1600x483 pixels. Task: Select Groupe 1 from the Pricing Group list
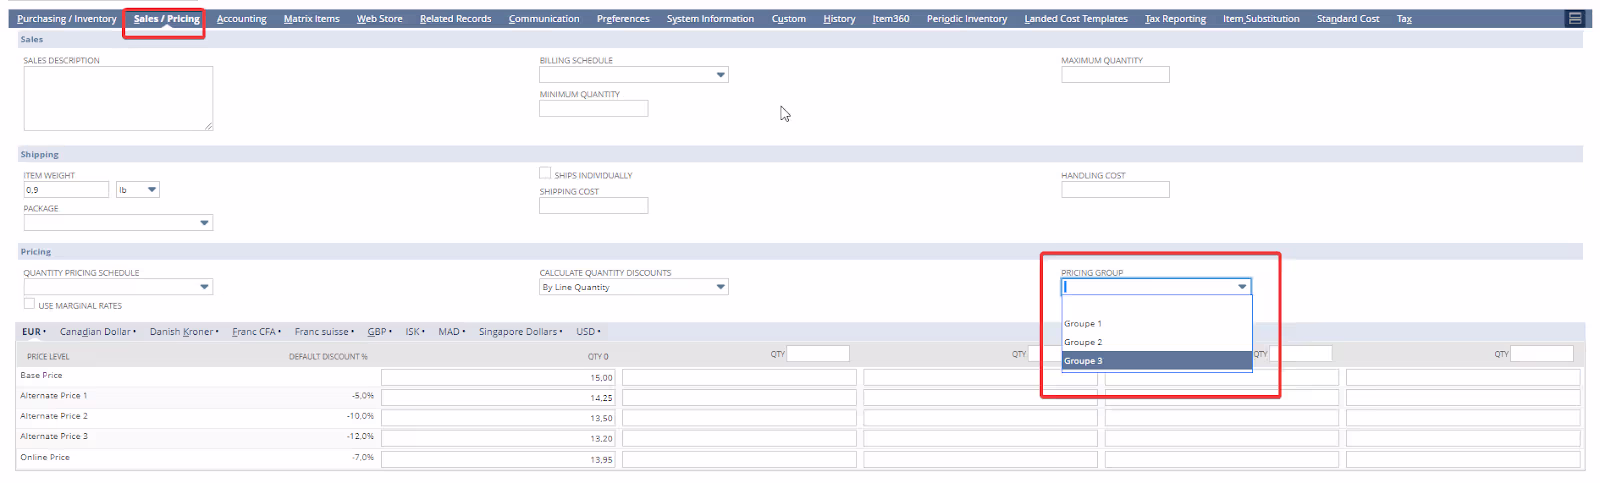[x=1156, y=324]
